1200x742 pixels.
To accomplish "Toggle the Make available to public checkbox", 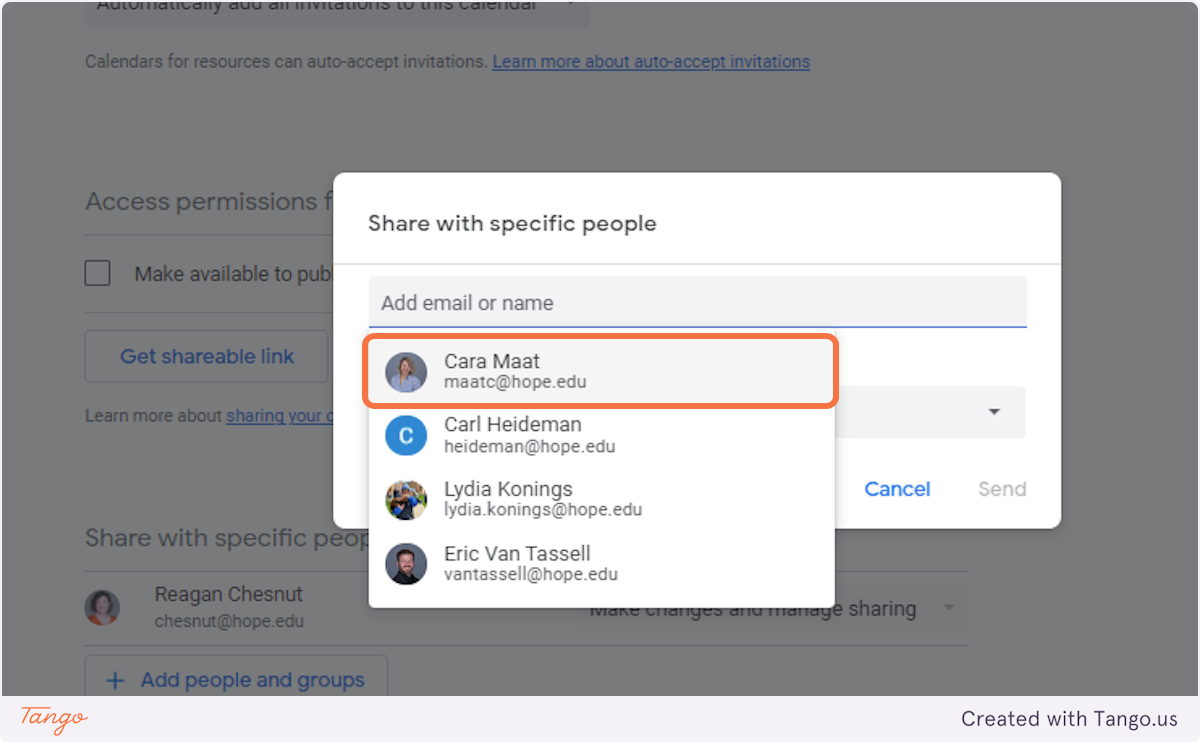I will coord(98,273).
